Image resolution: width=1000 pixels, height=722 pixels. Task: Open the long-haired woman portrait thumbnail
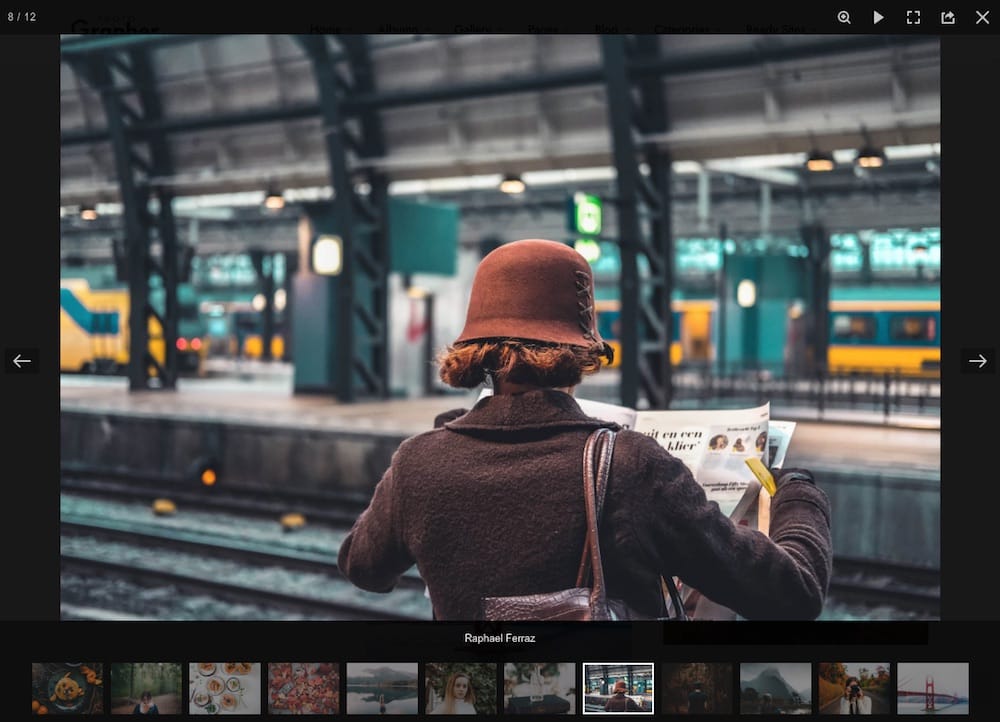coord(460,688)
